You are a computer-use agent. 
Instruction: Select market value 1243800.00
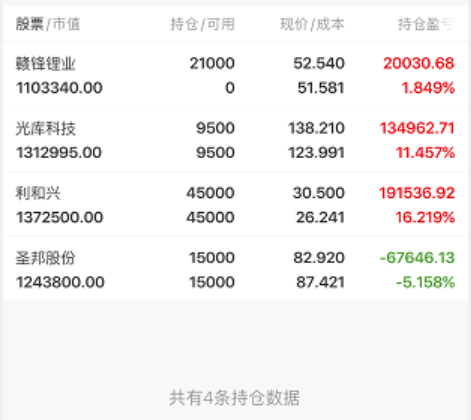(x=60, y=282)
